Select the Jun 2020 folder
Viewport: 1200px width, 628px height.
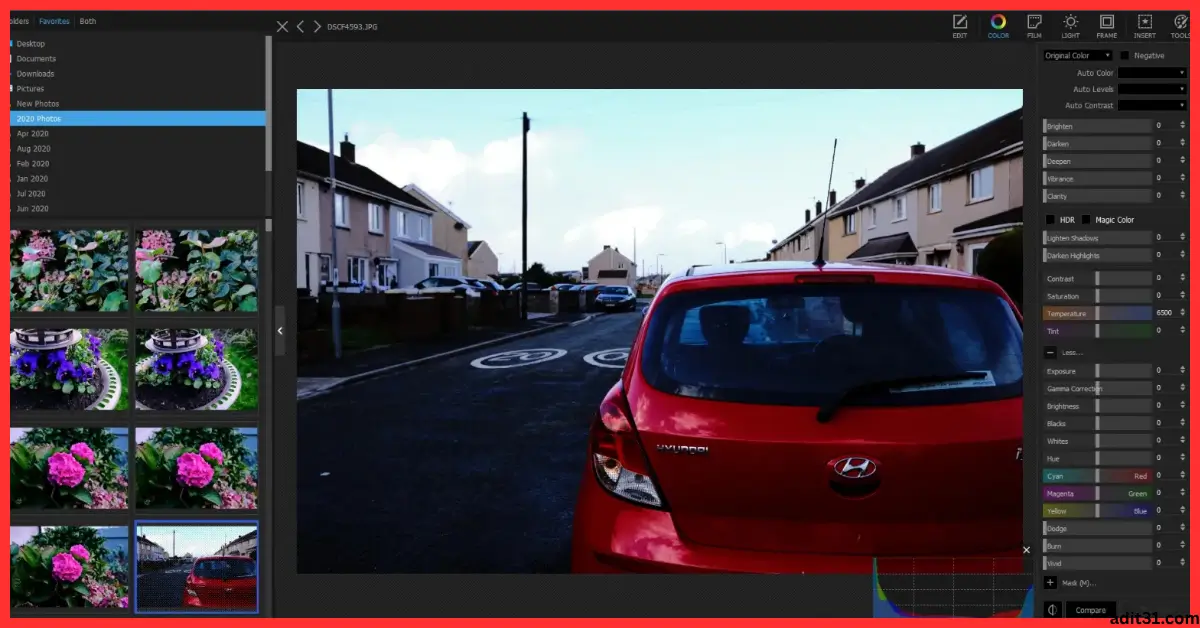click(137, 209)
